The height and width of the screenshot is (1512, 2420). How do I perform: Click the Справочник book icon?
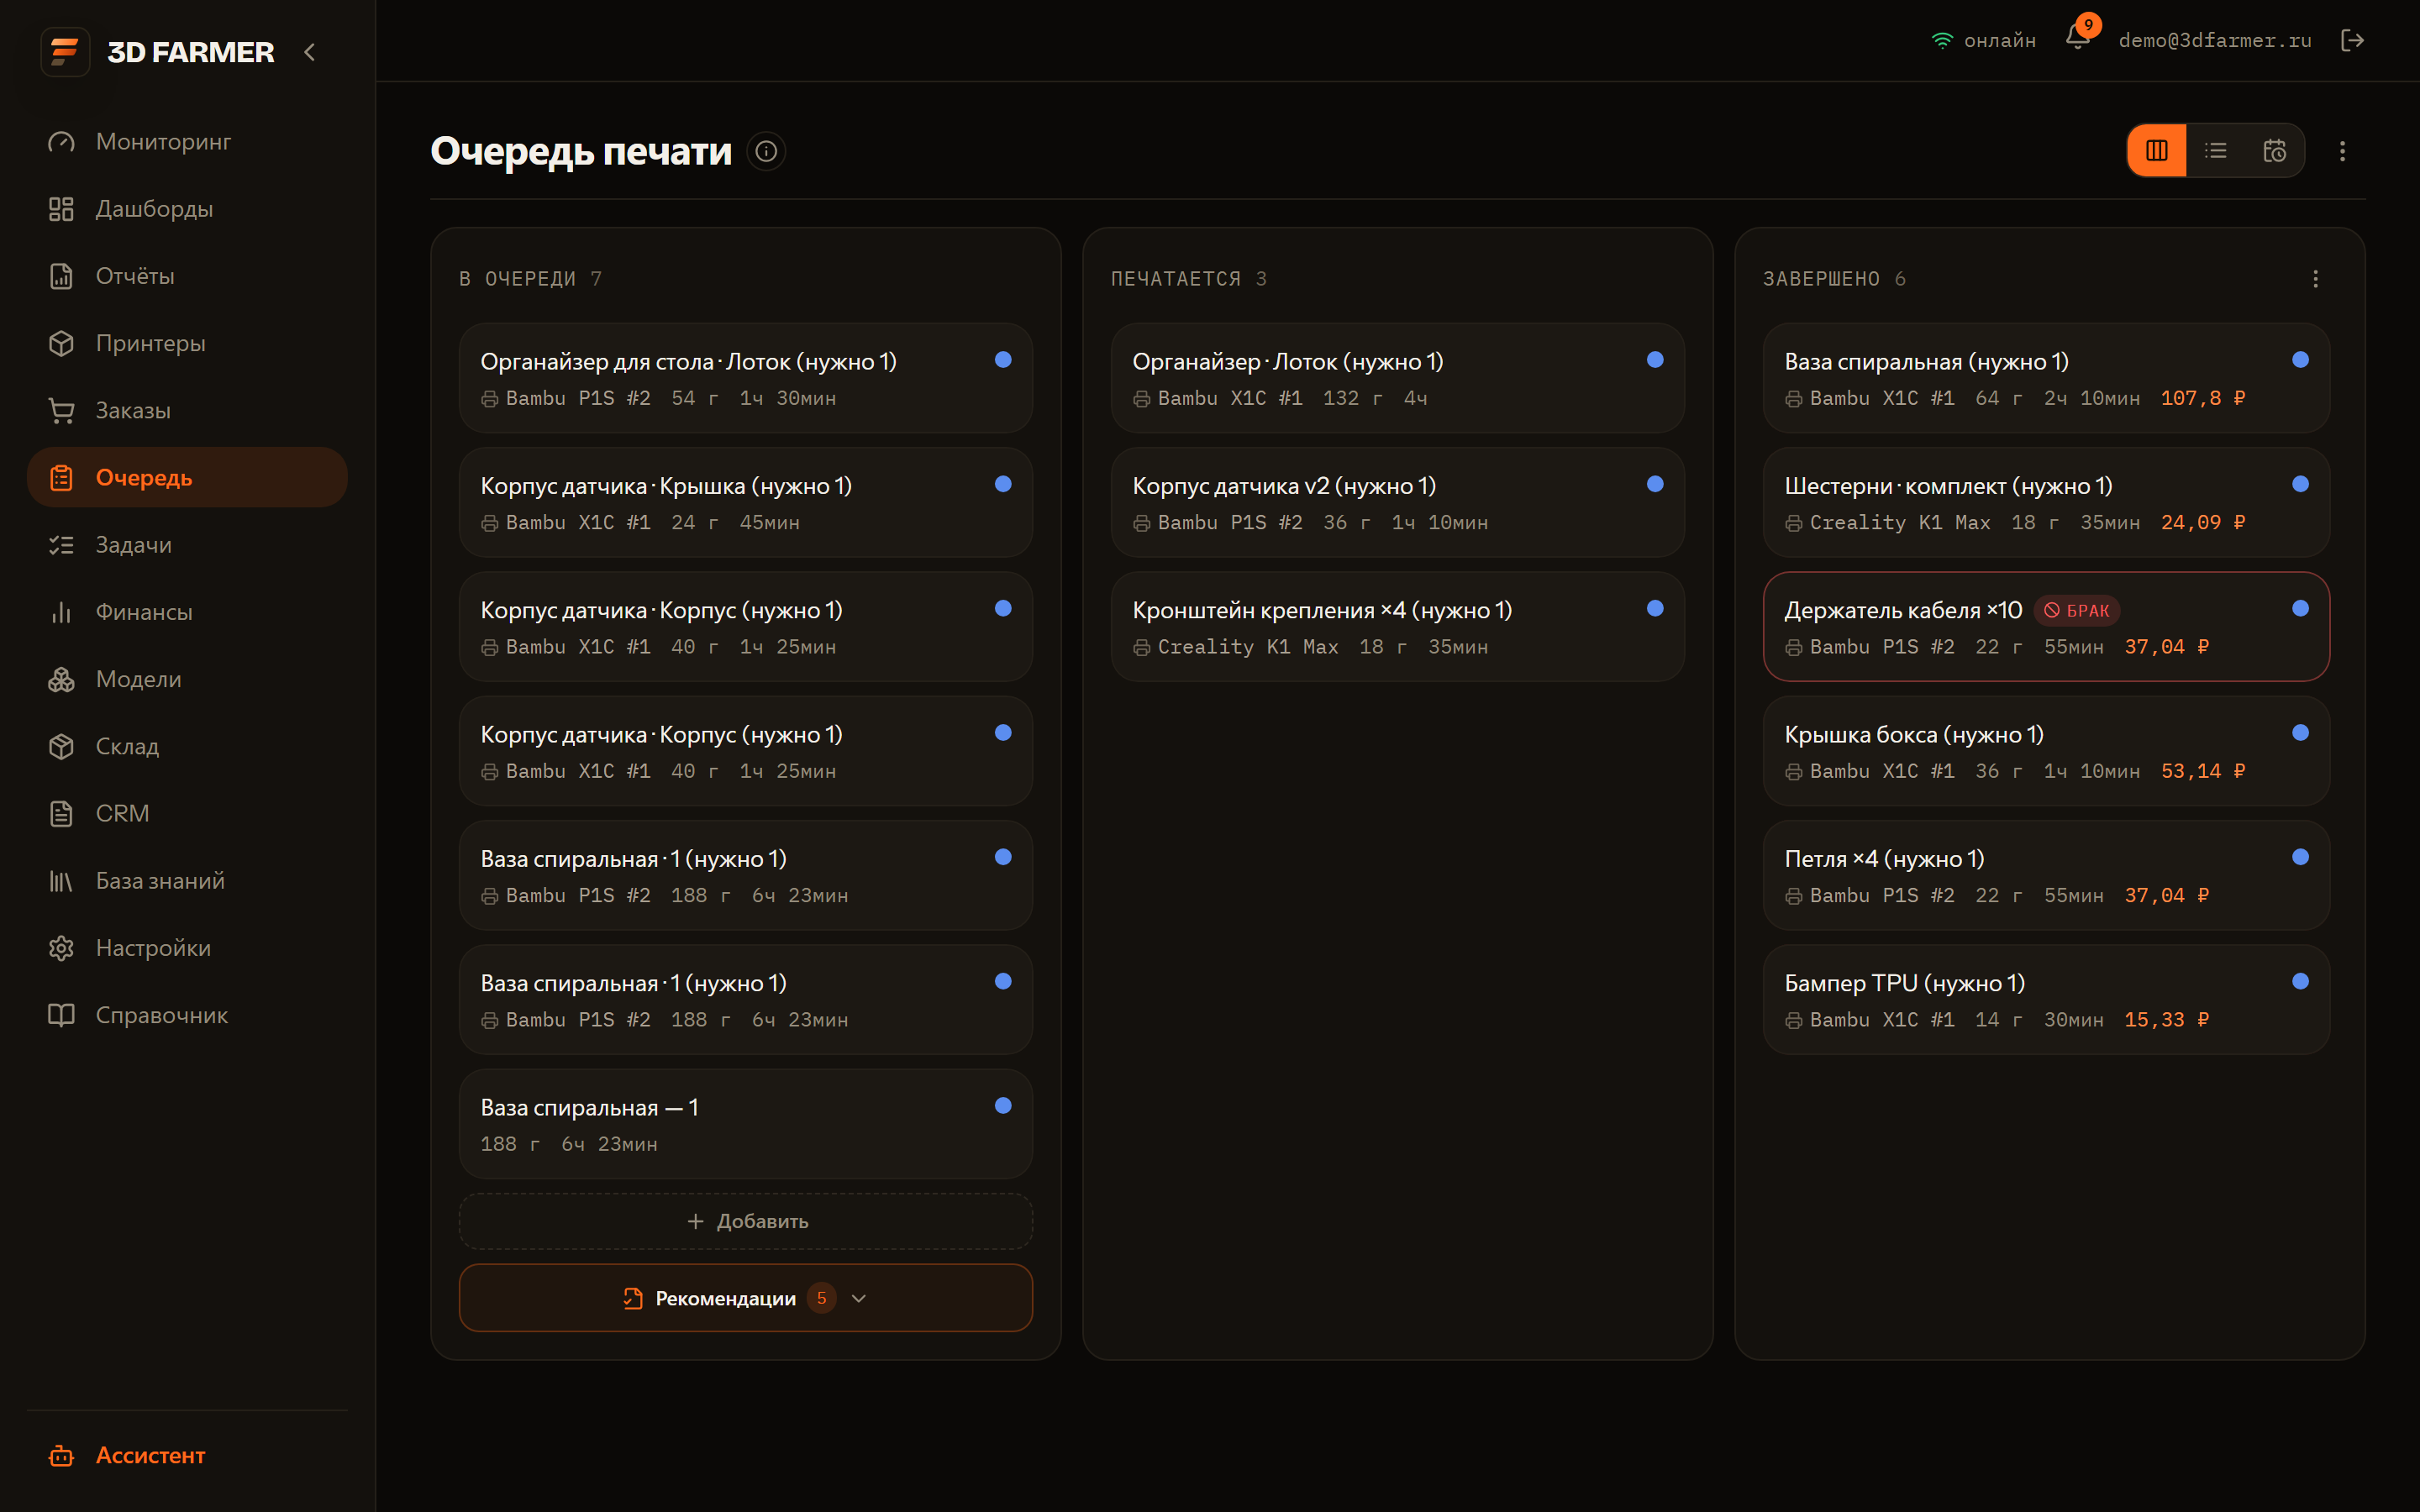61,1015
